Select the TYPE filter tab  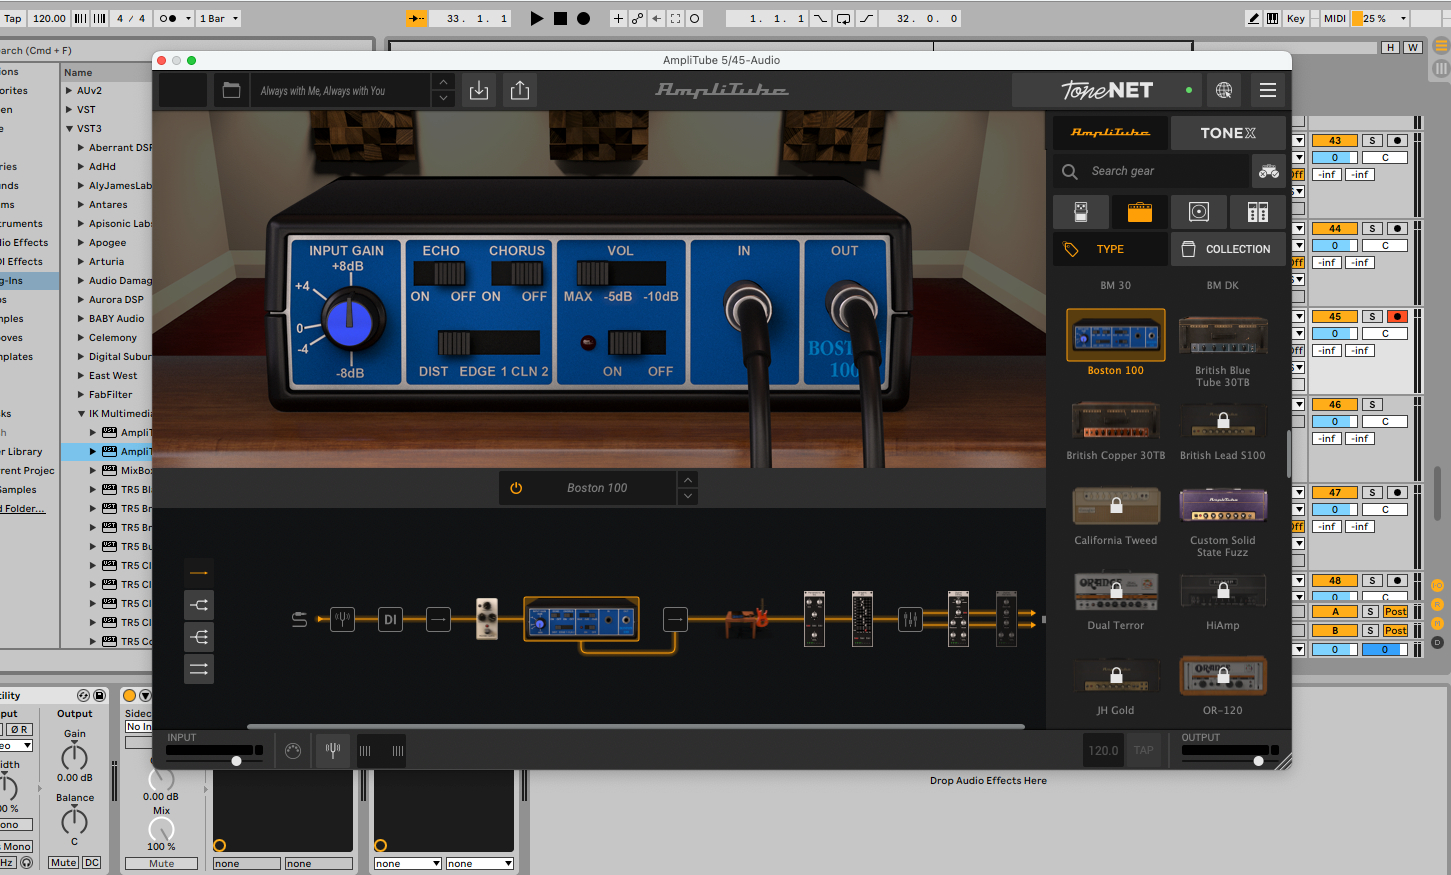point(1110,249)
